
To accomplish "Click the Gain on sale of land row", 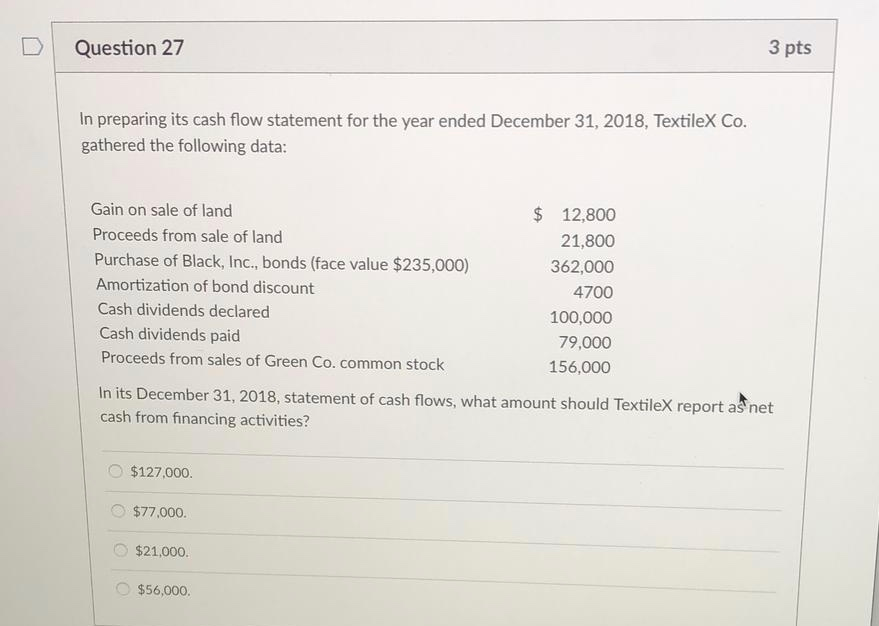I will (x=162, y=210).
